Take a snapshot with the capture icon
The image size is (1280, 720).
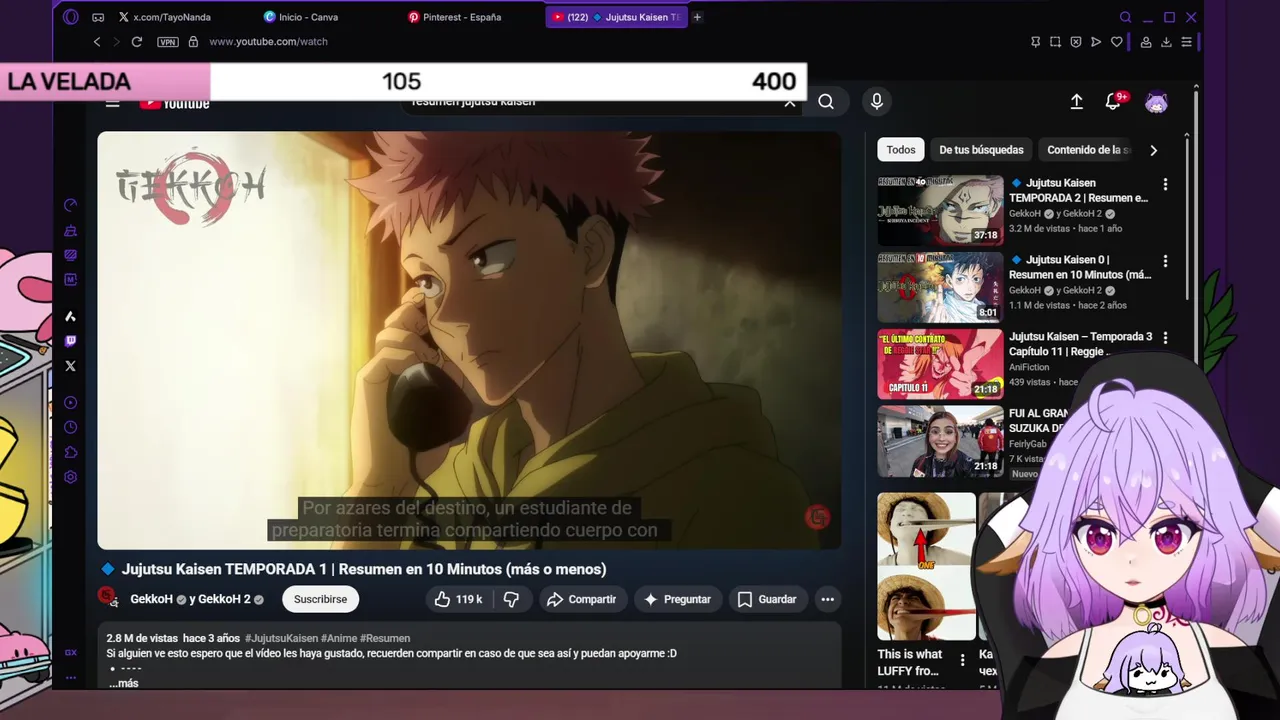click(x=1055, y=42)
